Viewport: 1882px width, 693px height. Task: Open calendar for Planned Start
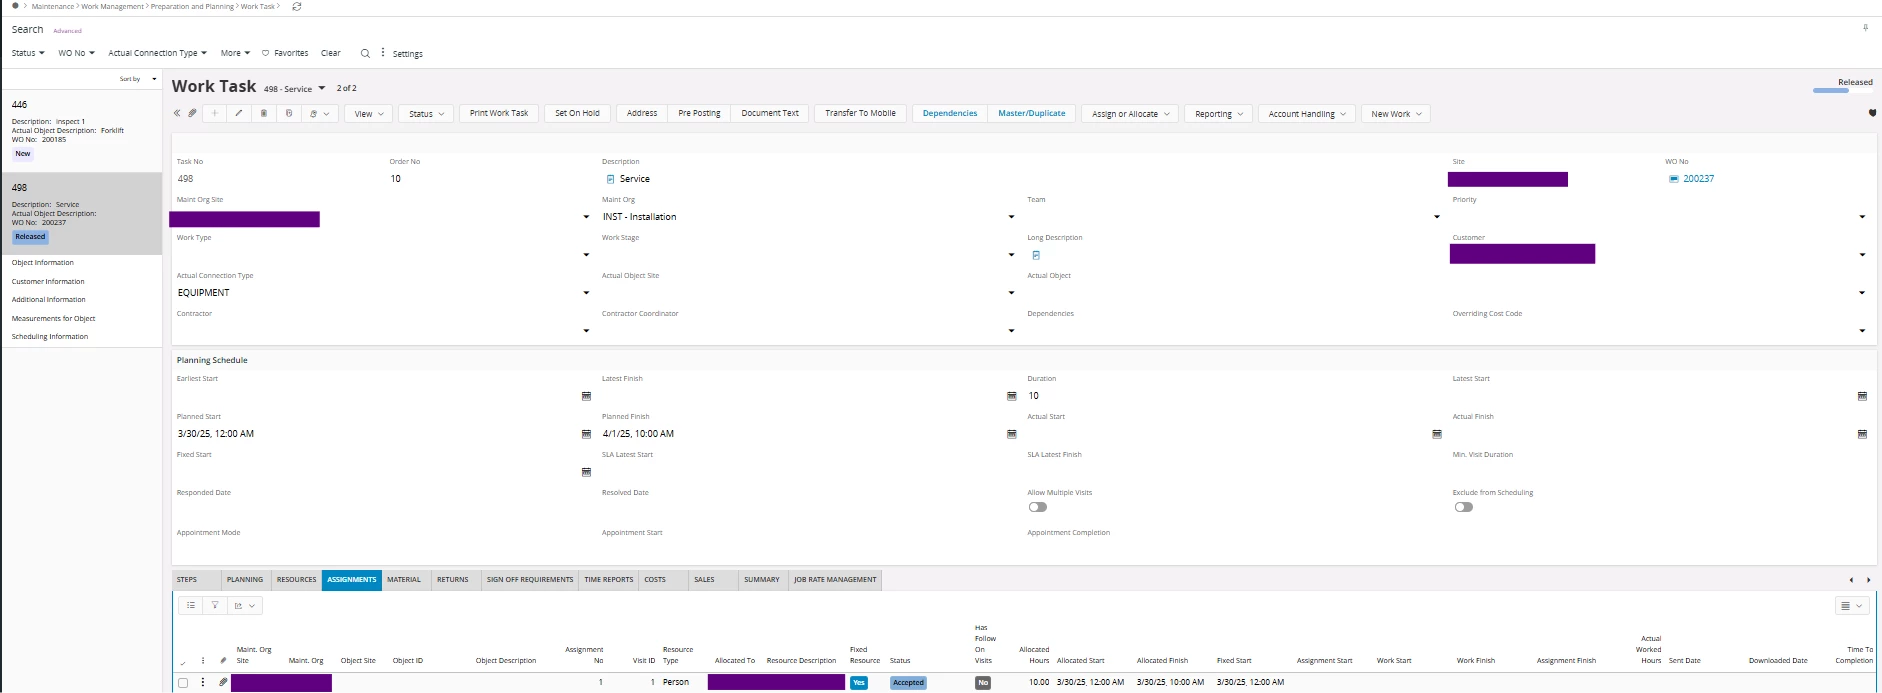tap(586, 434)
